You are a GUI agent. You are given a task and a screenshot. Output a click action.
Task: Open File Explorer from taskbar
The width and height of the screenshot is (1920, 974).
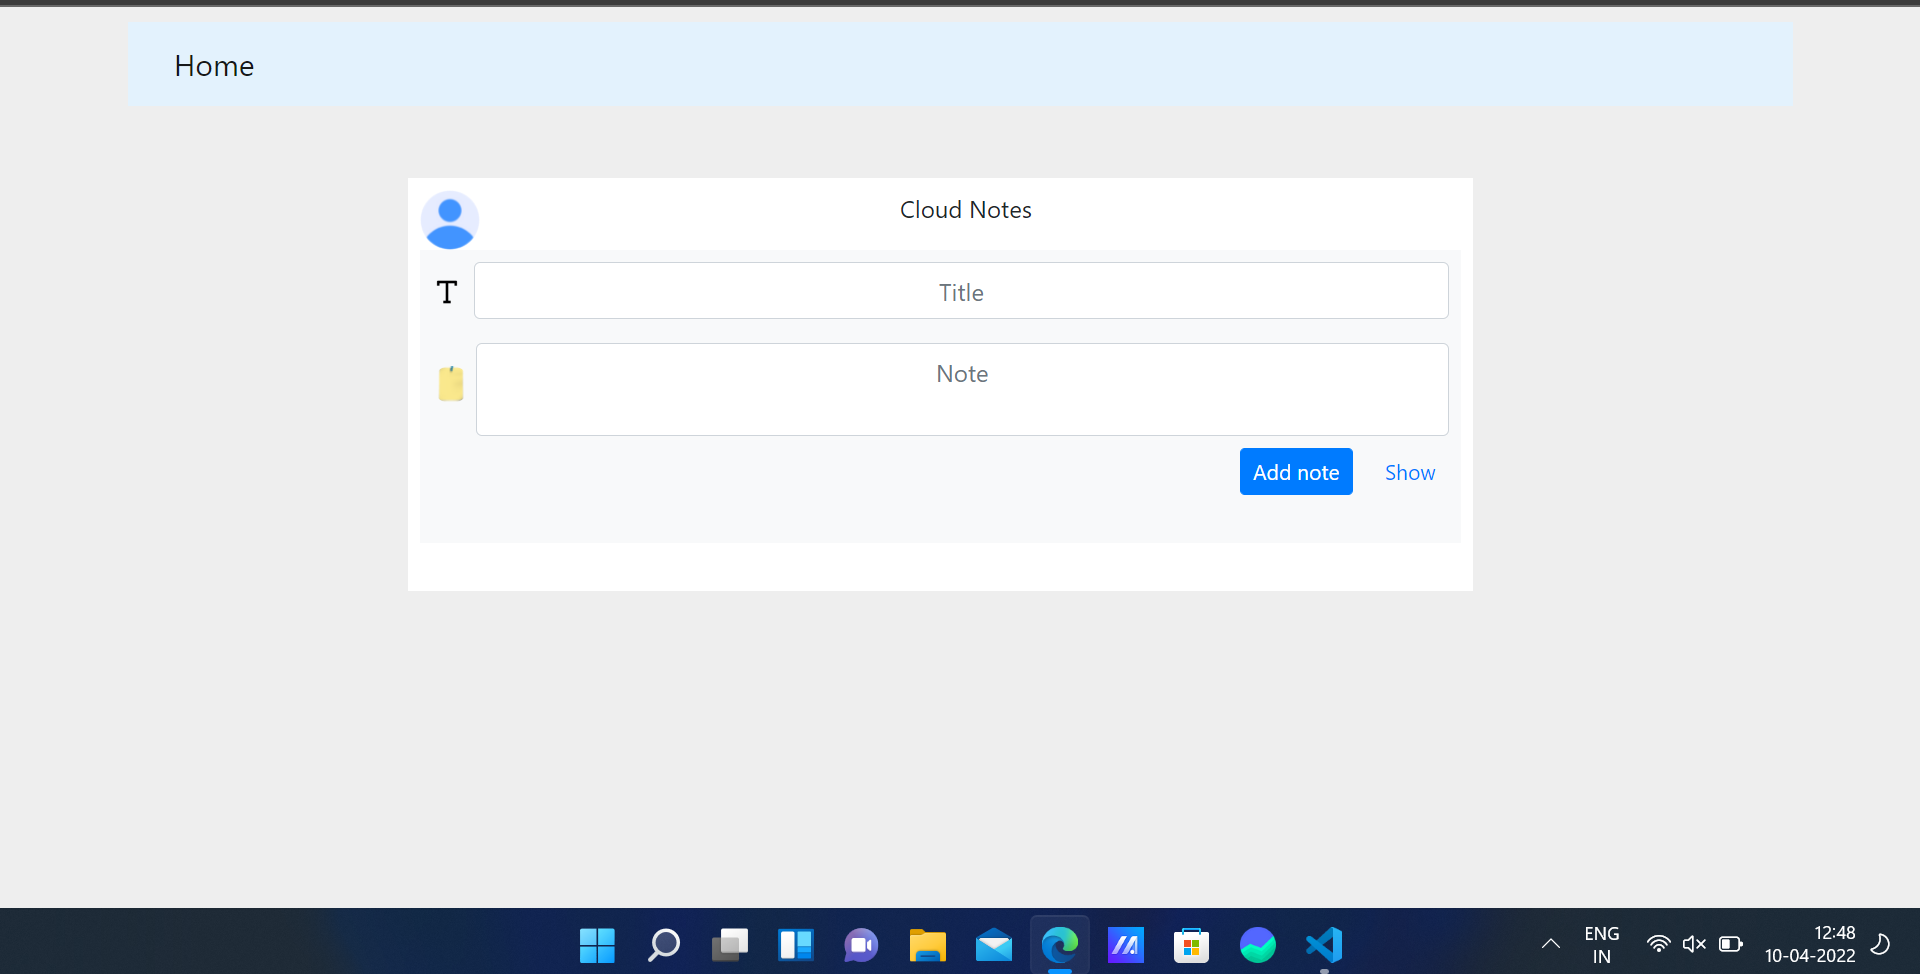[x=927, y=945]
